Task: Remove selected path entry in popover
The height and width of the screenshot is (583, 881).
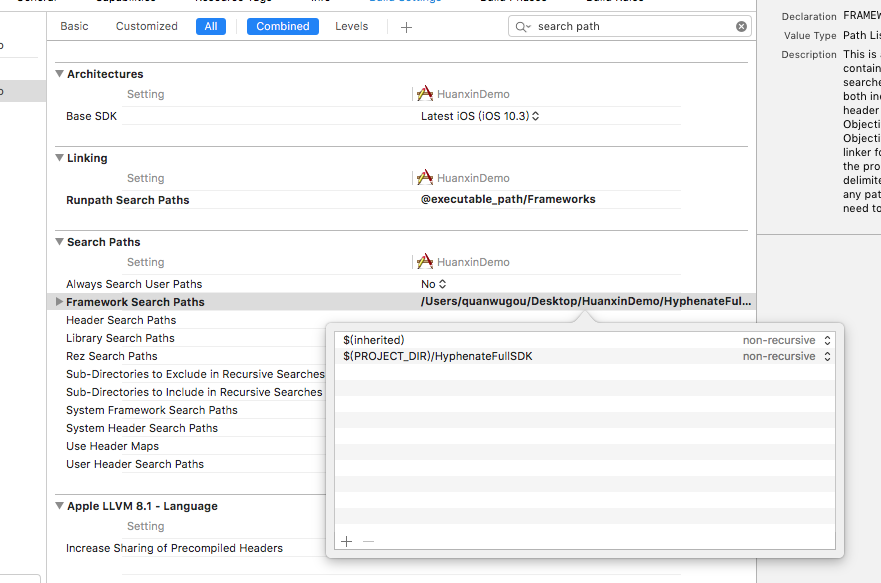Action: click(369, 541)
